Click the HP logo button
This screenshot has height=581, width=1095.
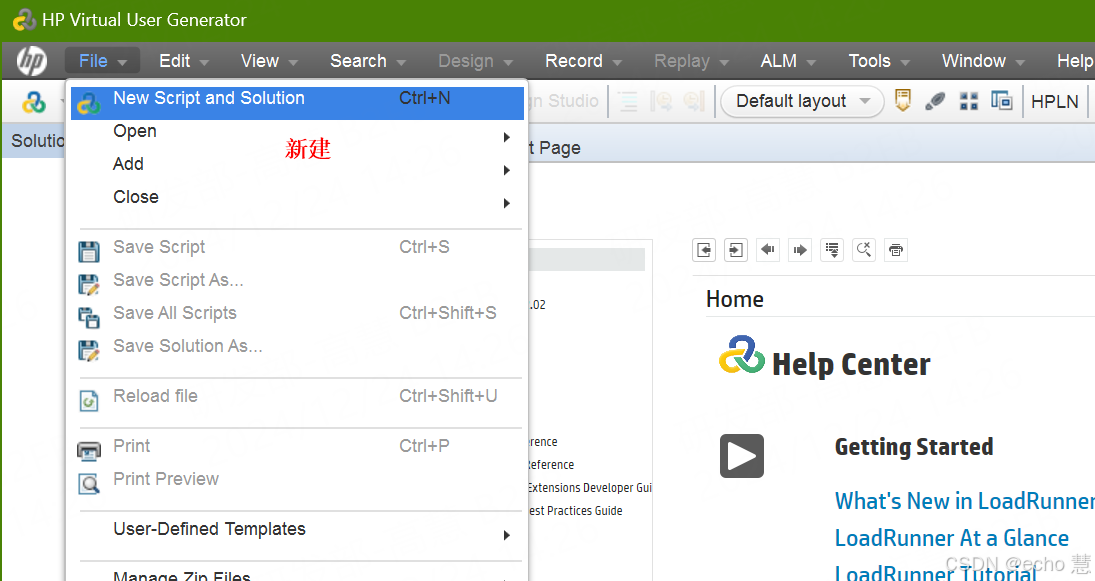click(x=31, y=61)
